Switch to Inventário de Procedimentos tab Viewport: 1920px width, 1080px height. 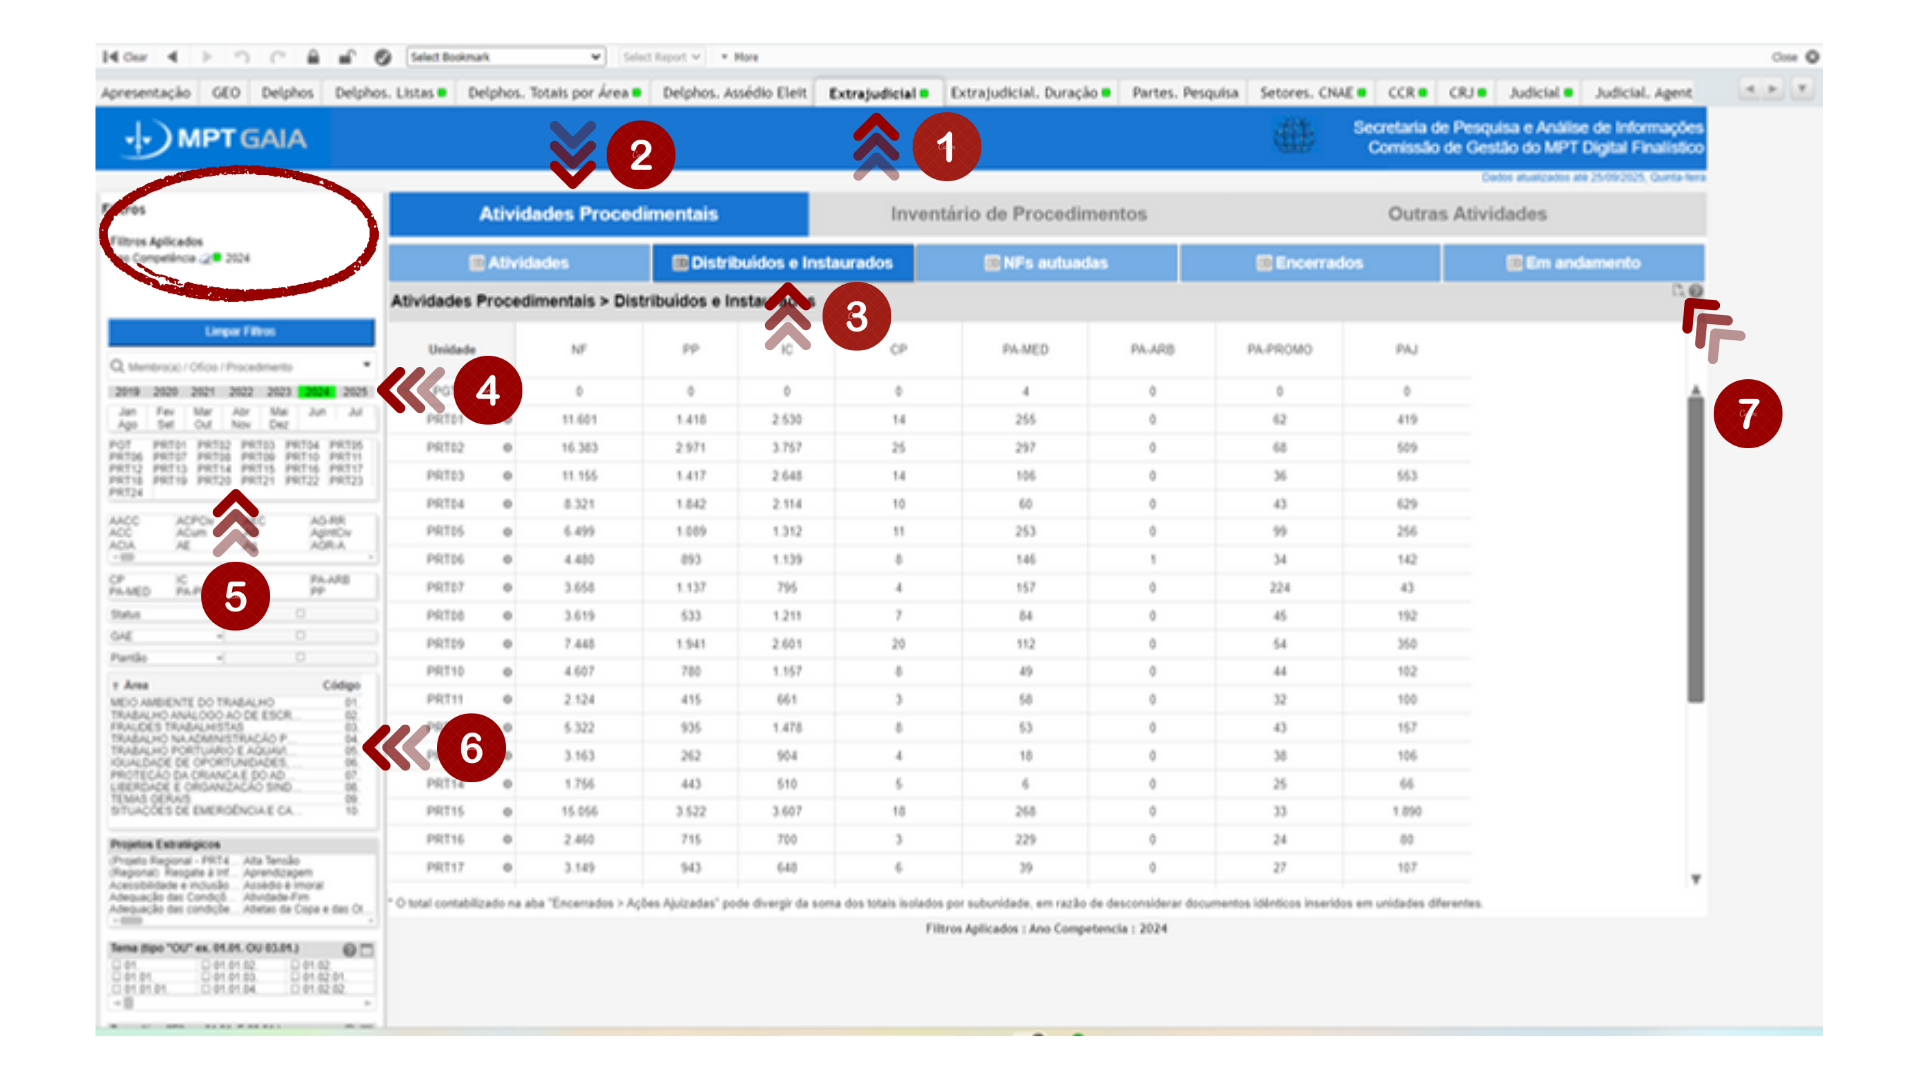1018,214
